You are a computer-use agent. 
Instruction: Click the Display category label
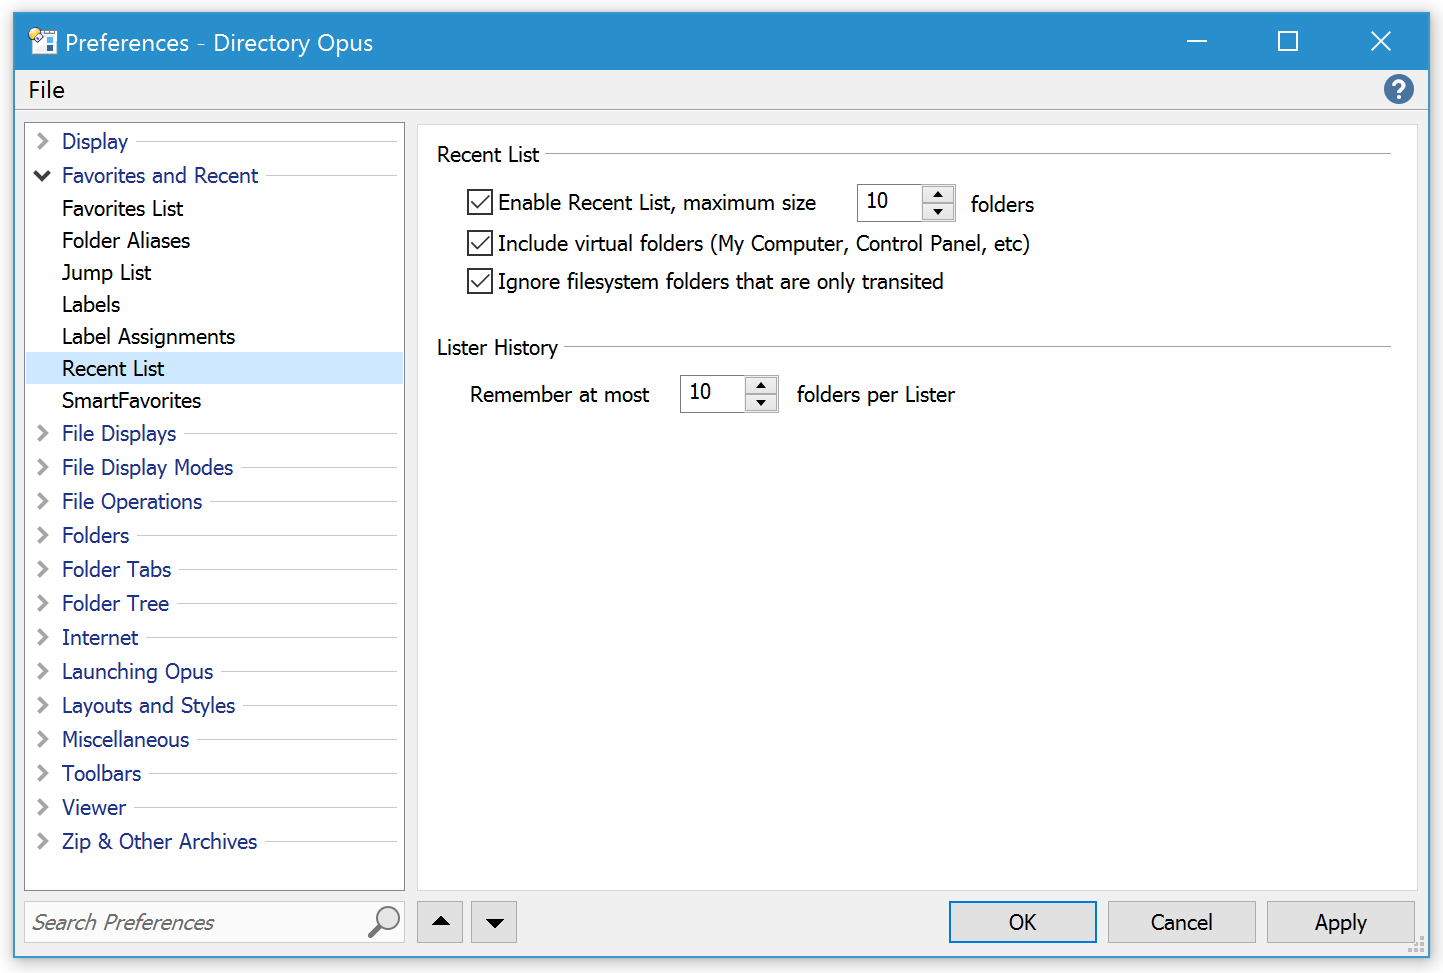coord(95,141)
